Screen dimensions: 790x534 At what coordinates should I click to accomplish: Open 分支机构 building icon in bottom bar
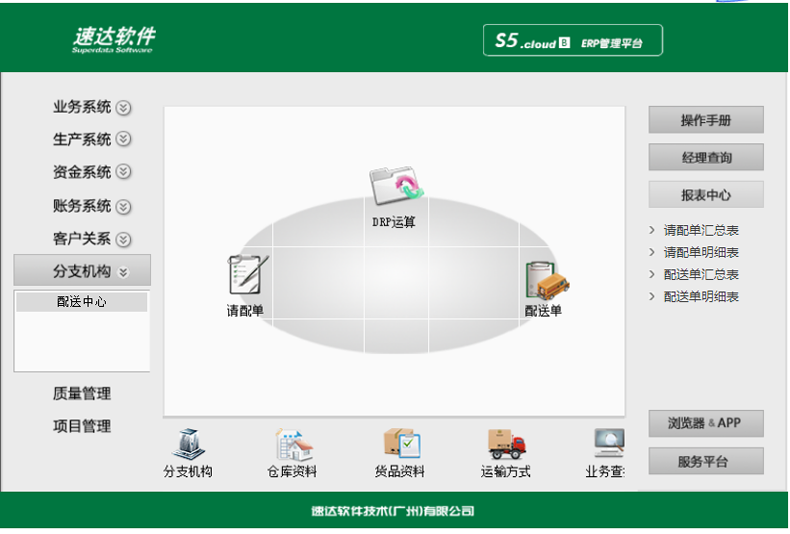[x=188, y=444]
